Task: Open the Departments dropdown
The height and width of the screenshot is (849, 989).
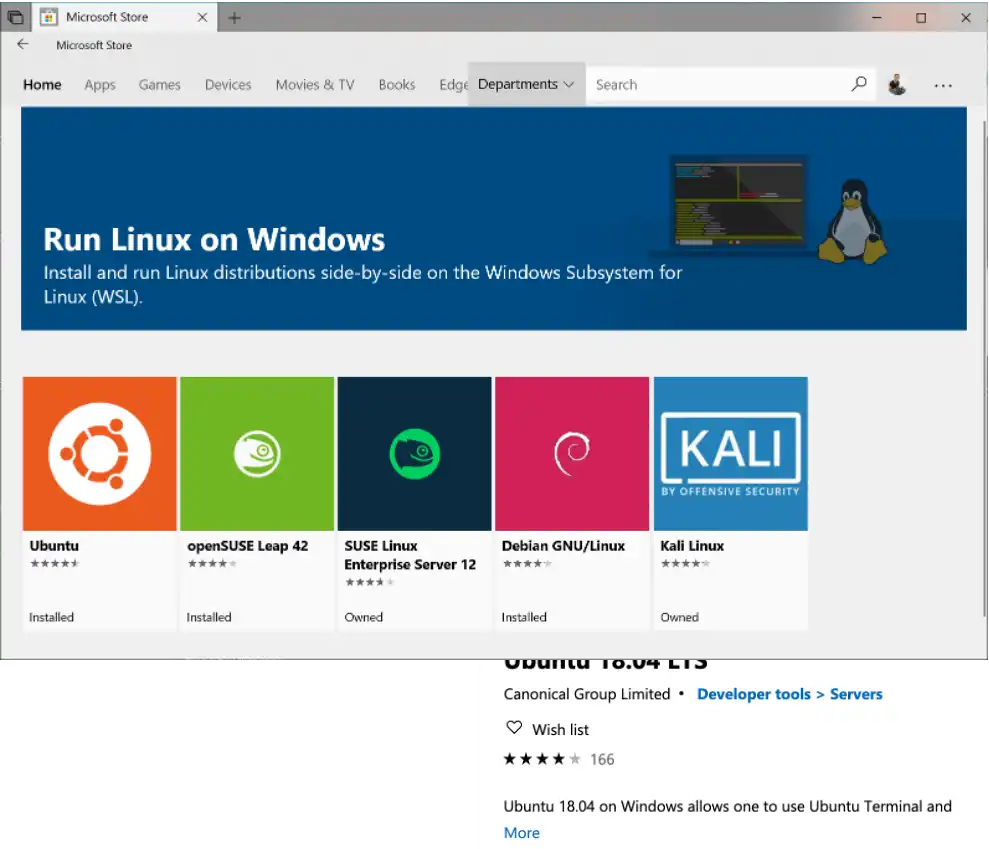Action: (526, 84)
